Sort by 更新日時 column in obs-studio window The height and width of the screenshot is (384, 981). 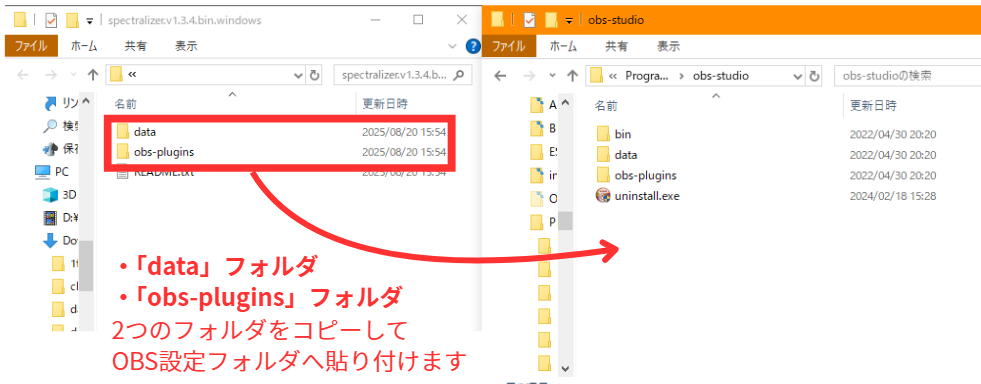(x=873, y=105)
